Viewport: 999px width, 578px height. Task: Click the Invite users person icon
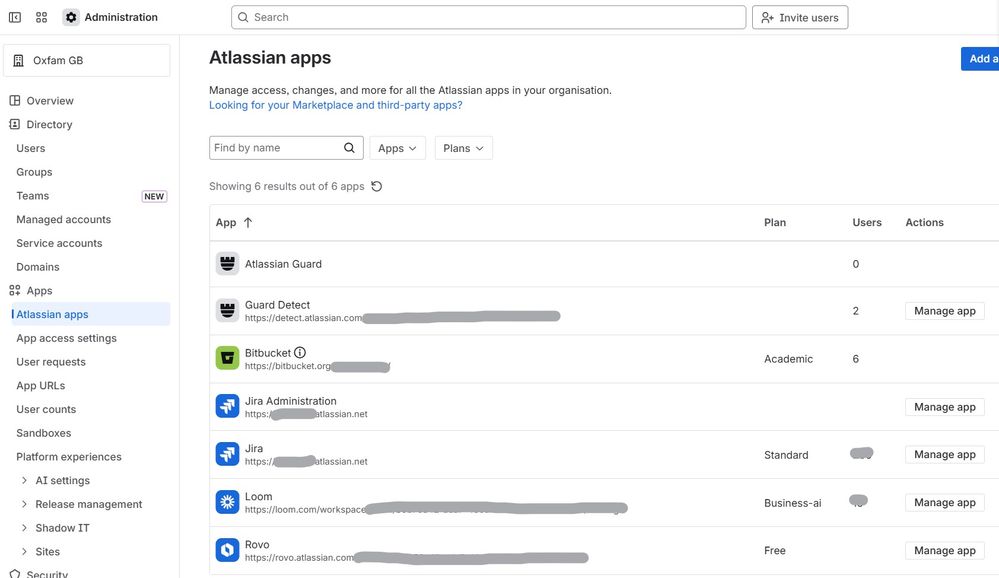[767, 18]
